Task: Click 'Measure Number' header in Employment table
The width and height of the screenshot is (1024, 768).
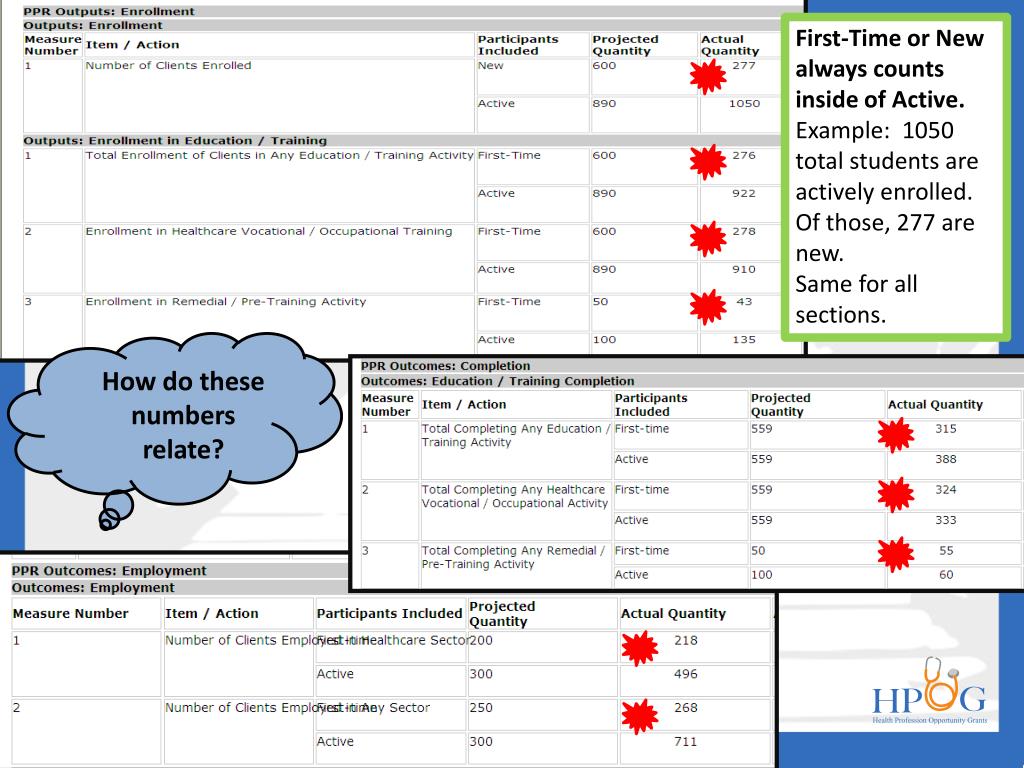Action: coord(71,613)
